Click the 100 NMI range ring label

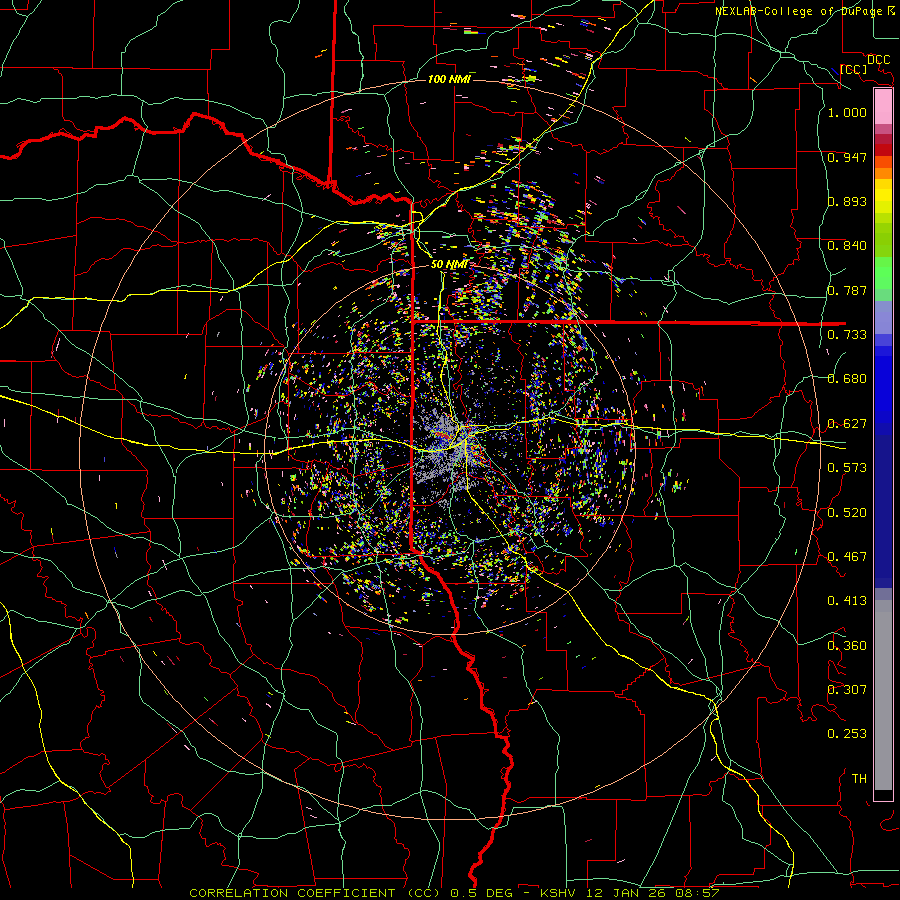449,79
